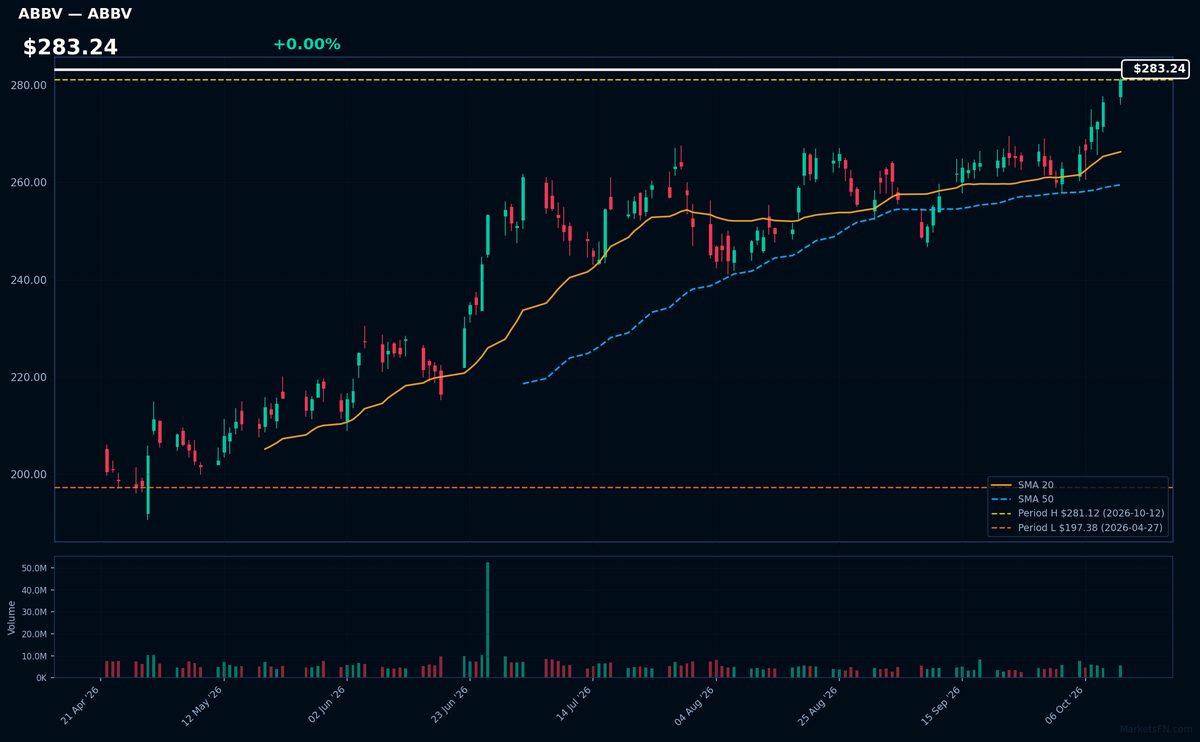The width and height of the screenshot is (1200, 742).
Task: Click the 50.0M volume axis label
Action: [35, 568]
